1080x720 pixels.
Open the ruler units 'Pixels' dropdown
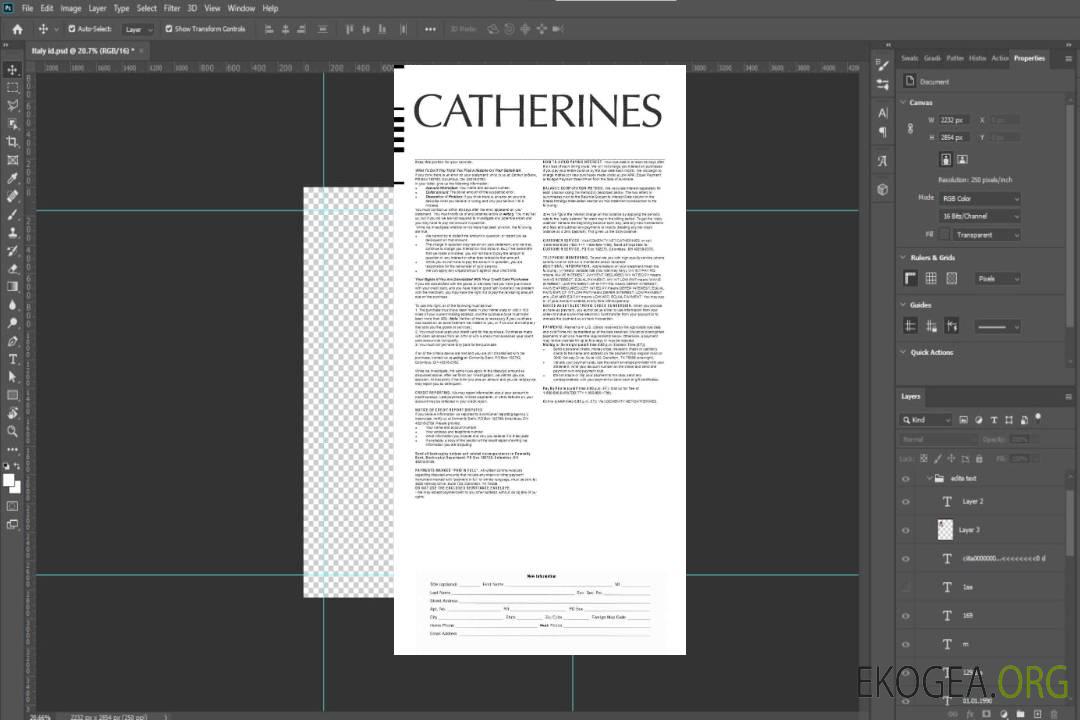pyautogui.click(x=998, y=278)
